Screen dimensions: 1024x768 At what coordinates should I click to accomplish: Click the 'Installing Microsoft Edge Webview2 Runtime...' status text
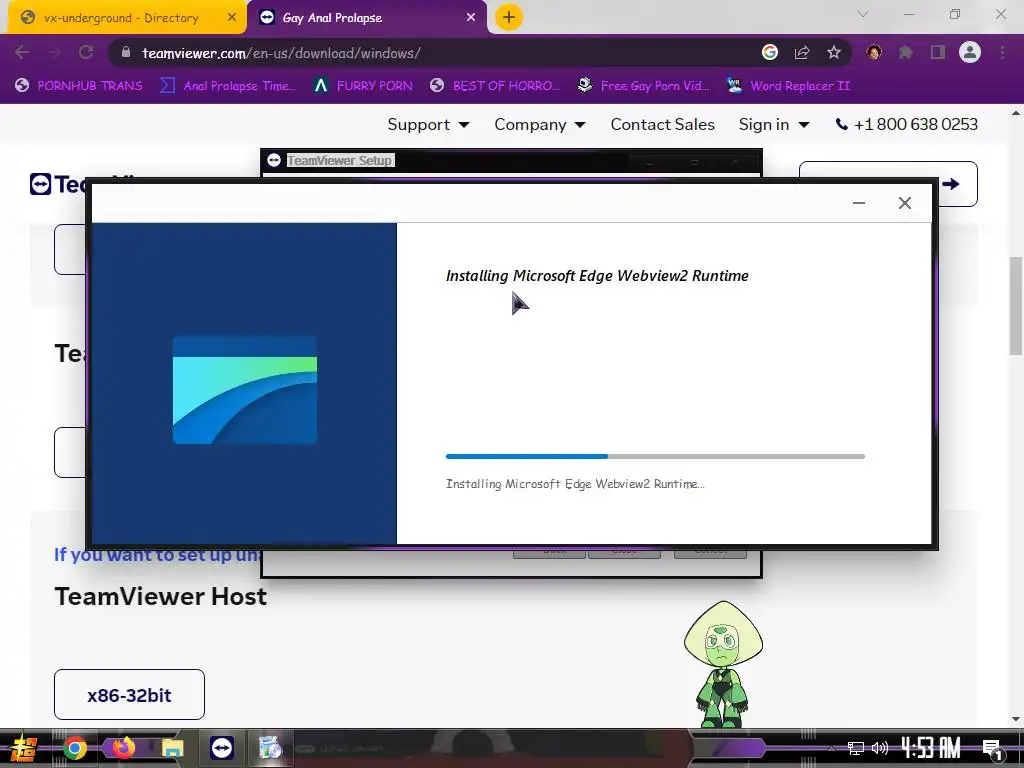(x=575, y=484)
